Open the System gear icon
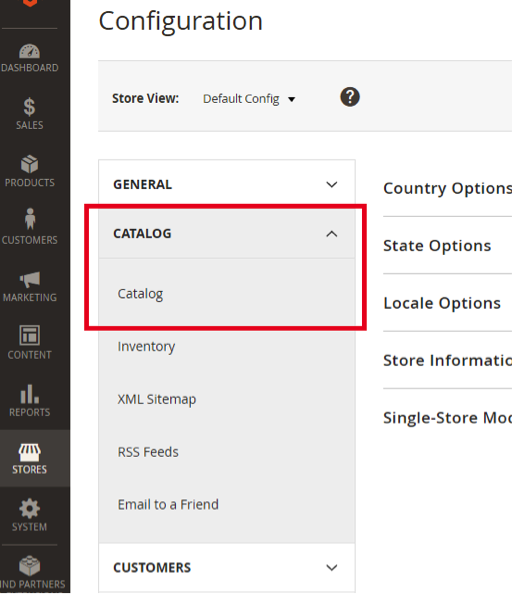512x594 pixels. point(30,508)
